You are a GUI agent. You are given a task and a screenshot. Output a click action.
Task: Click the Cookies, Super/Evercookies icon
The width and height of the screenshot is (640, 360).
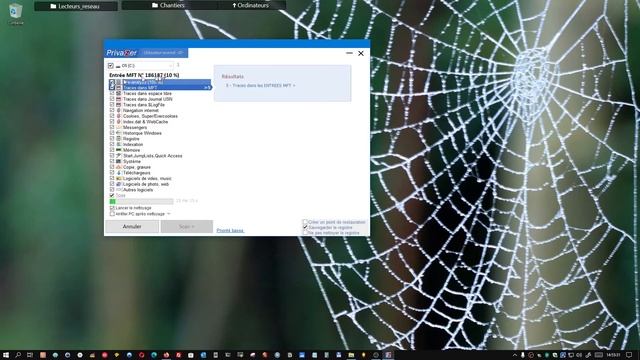click(x=119, y=116)
